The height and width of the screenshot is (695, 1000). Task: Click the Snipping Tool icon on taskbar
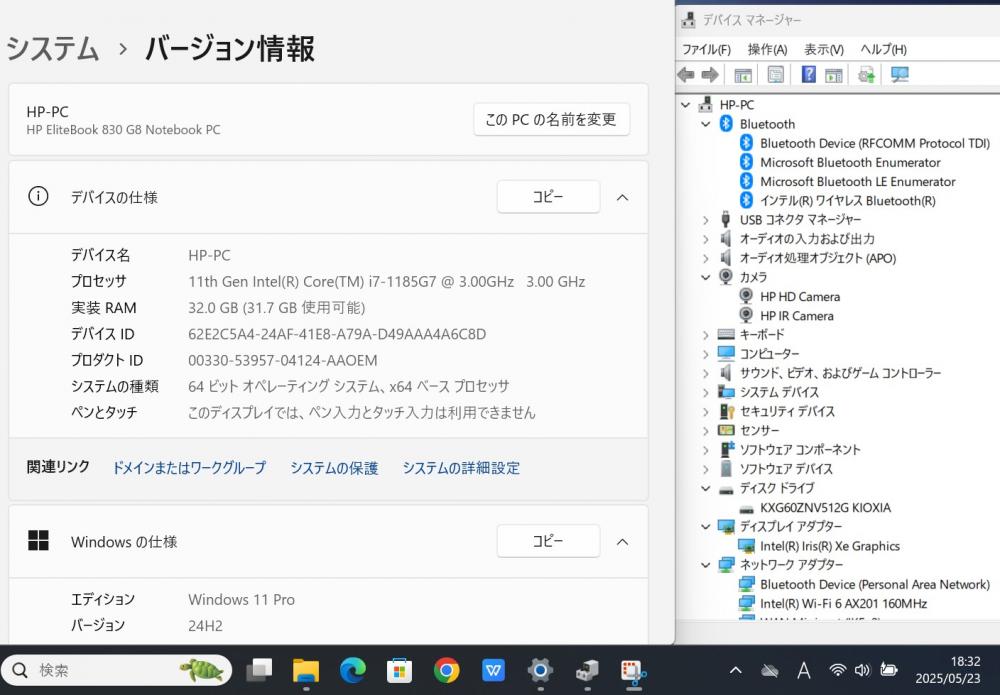coord(633,673)
